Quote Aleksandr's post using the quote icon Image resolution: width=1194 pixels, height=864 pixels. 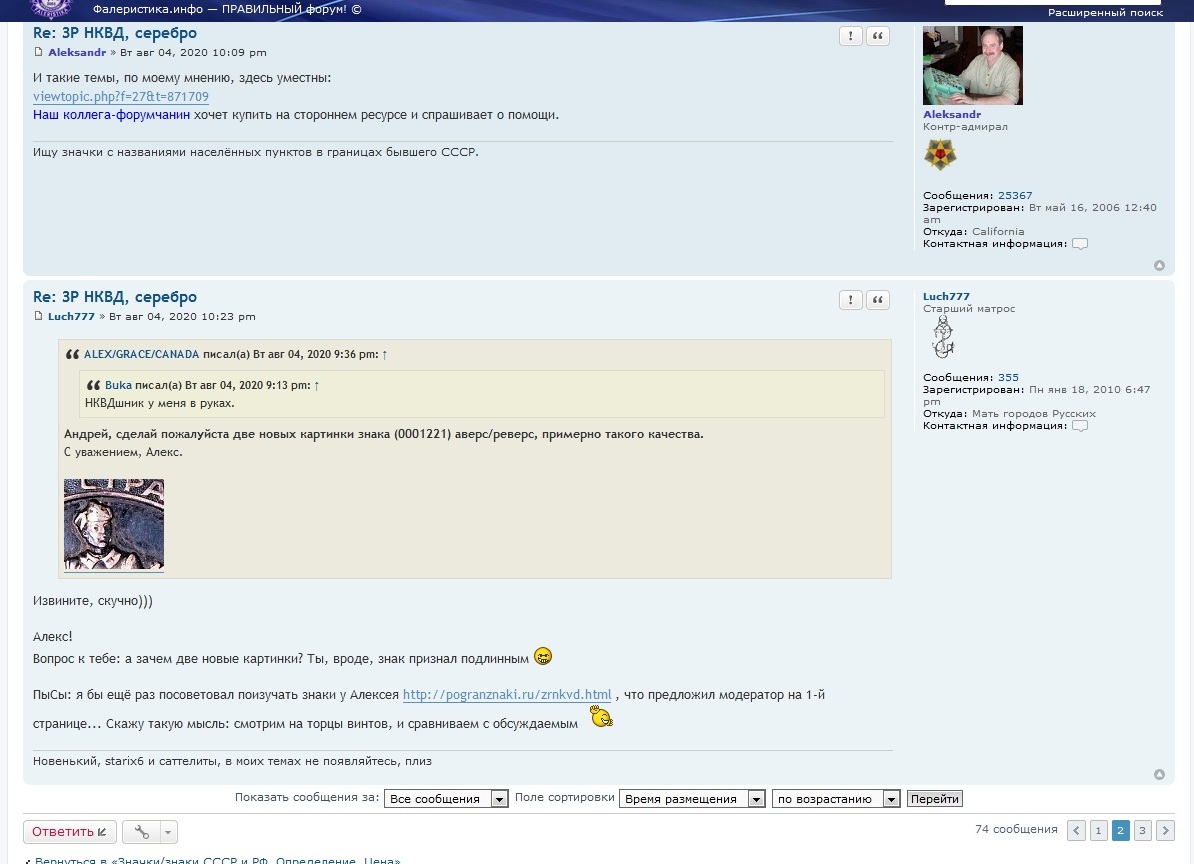click(x=878, y=37)
